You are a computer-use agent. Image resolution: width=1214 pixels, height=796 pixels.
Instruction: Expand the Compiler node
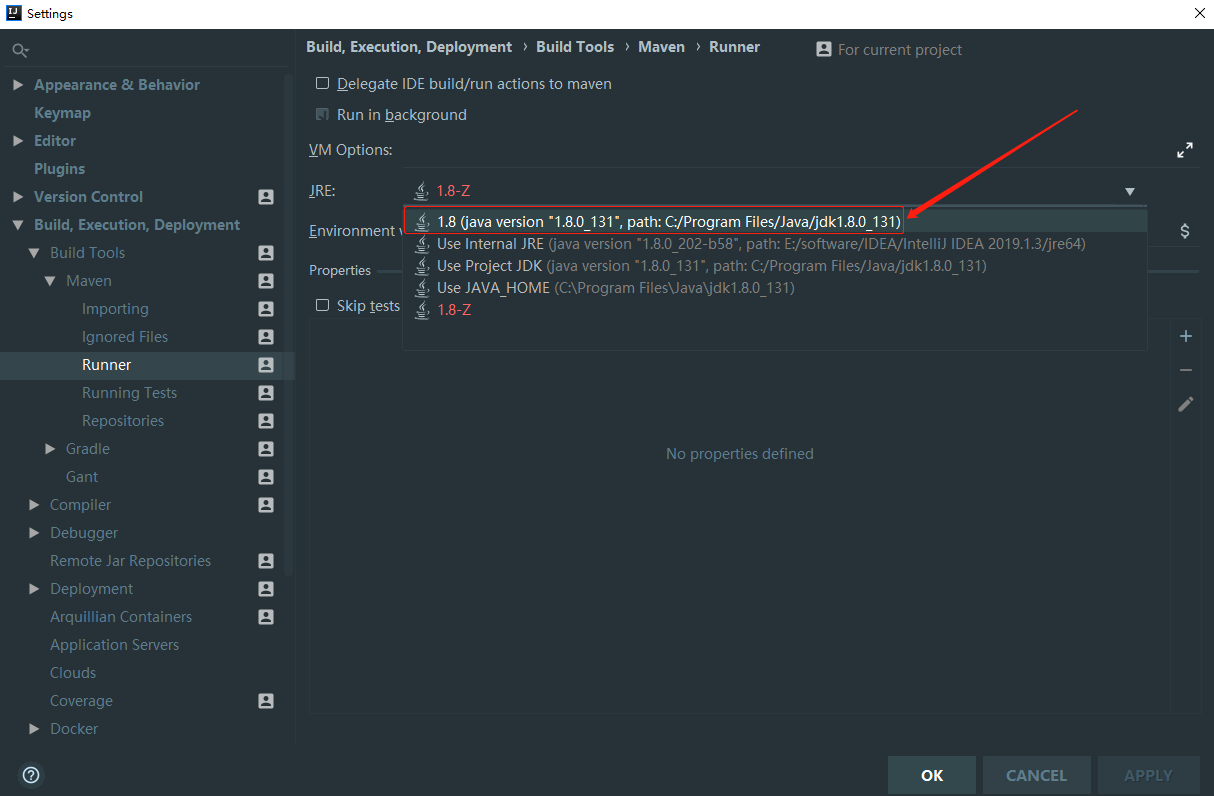click(x=34, y=505)
